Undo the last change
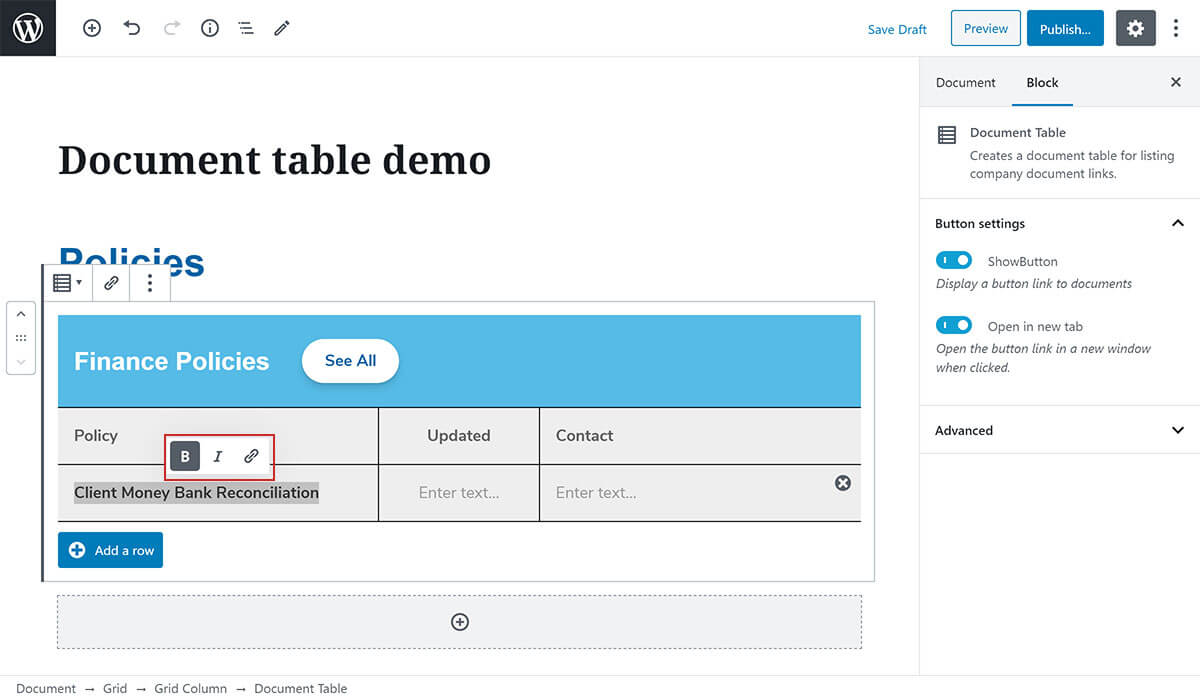This screenshot has width=1200, height=700. coord(132,29)
